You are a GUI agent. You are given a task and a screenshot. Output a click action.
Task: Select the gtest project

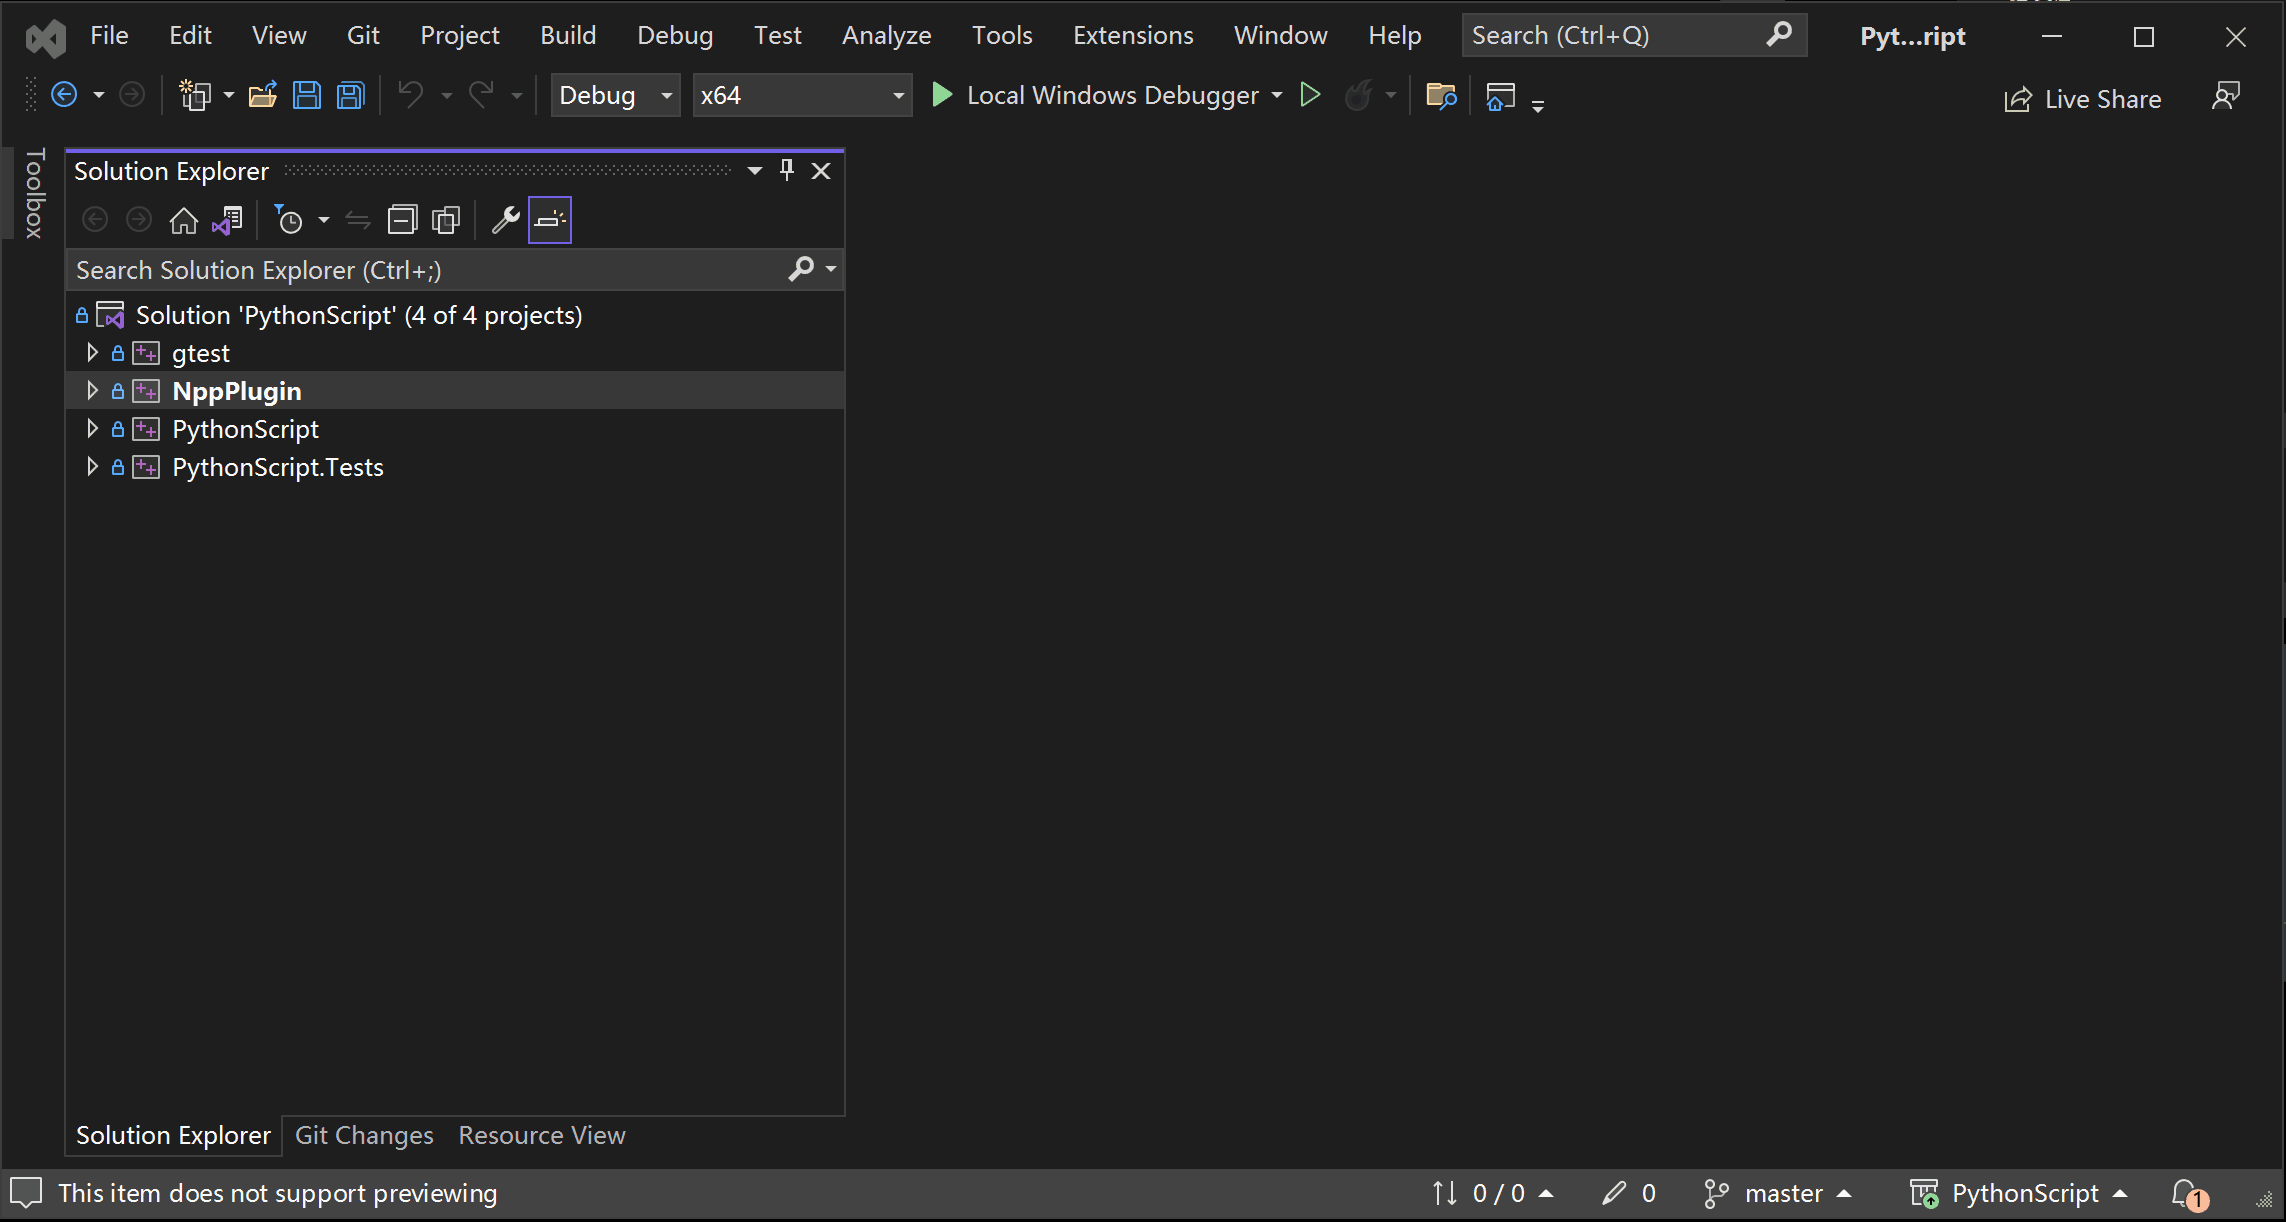click(x=201, y=353)
